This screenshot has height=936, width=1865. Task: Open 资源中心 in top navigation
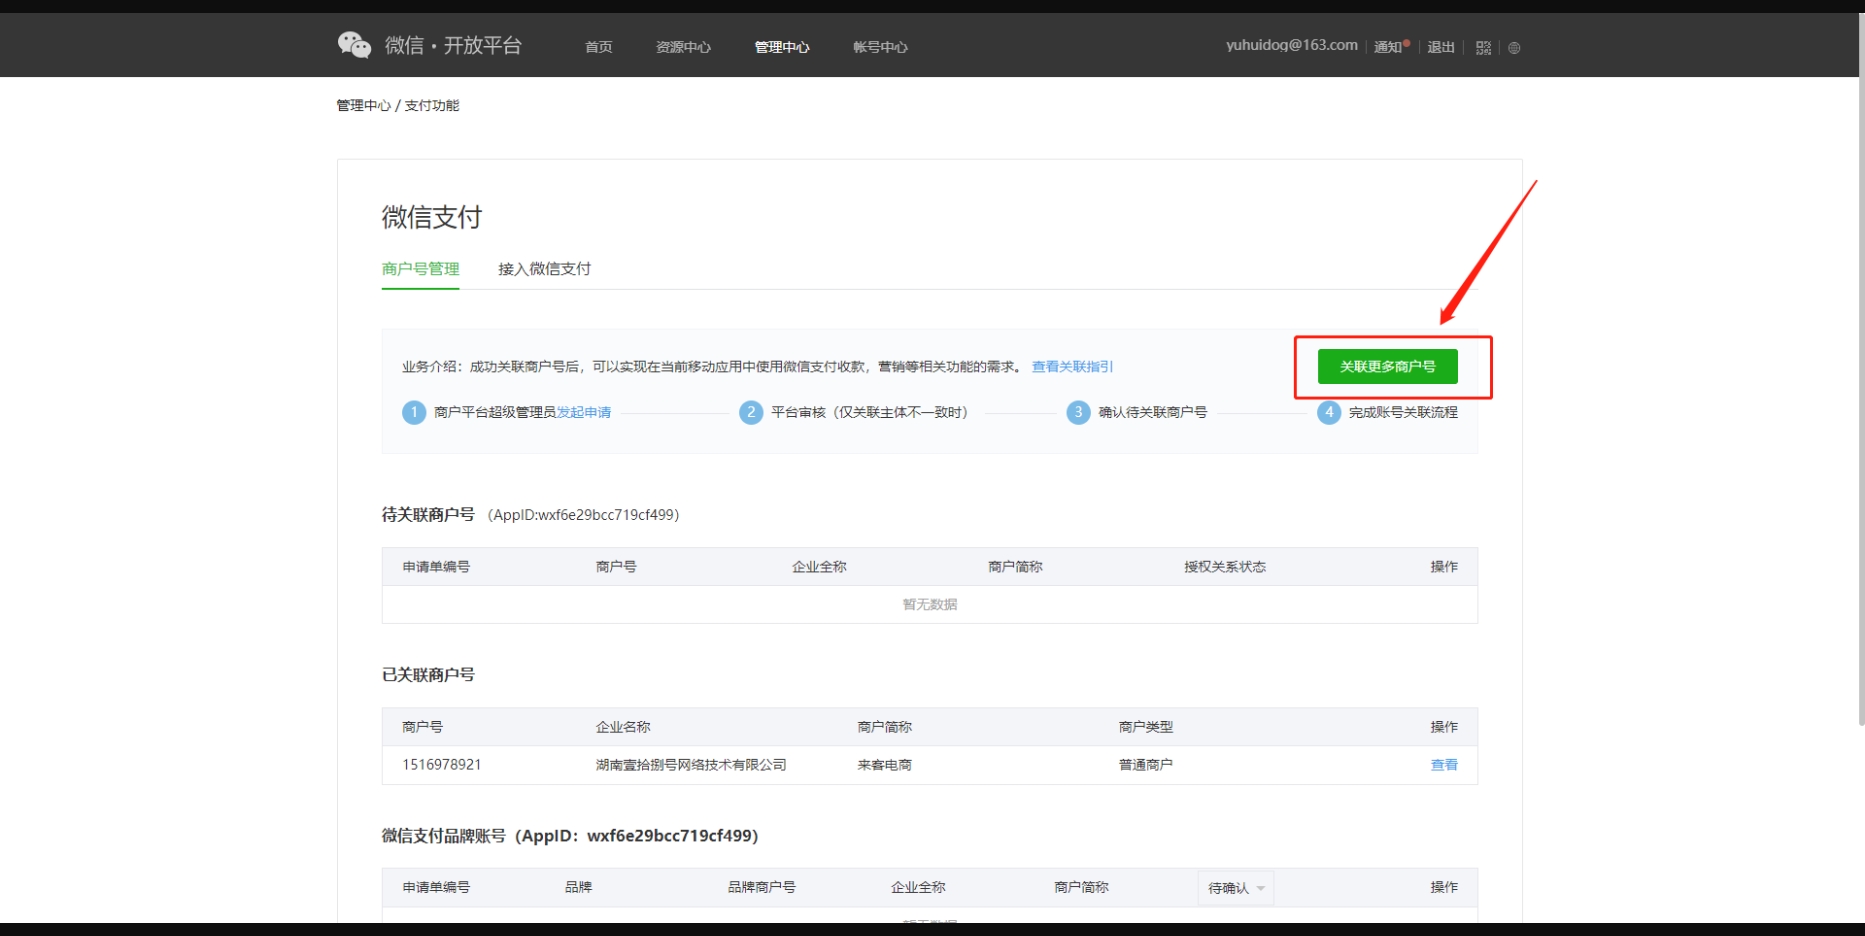click(683, 47)
